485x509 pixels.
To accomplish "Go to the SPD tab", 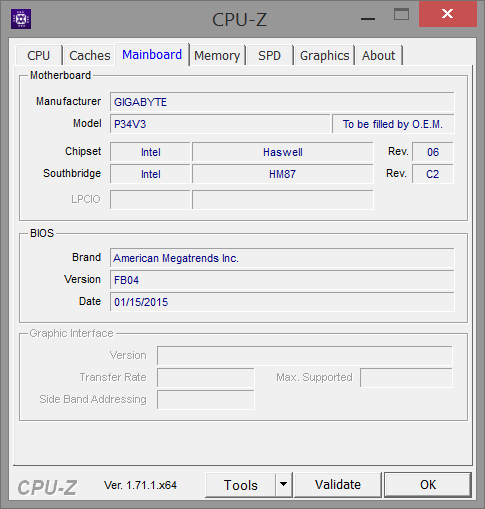I will pyautogui.click(x=269, y=55).
